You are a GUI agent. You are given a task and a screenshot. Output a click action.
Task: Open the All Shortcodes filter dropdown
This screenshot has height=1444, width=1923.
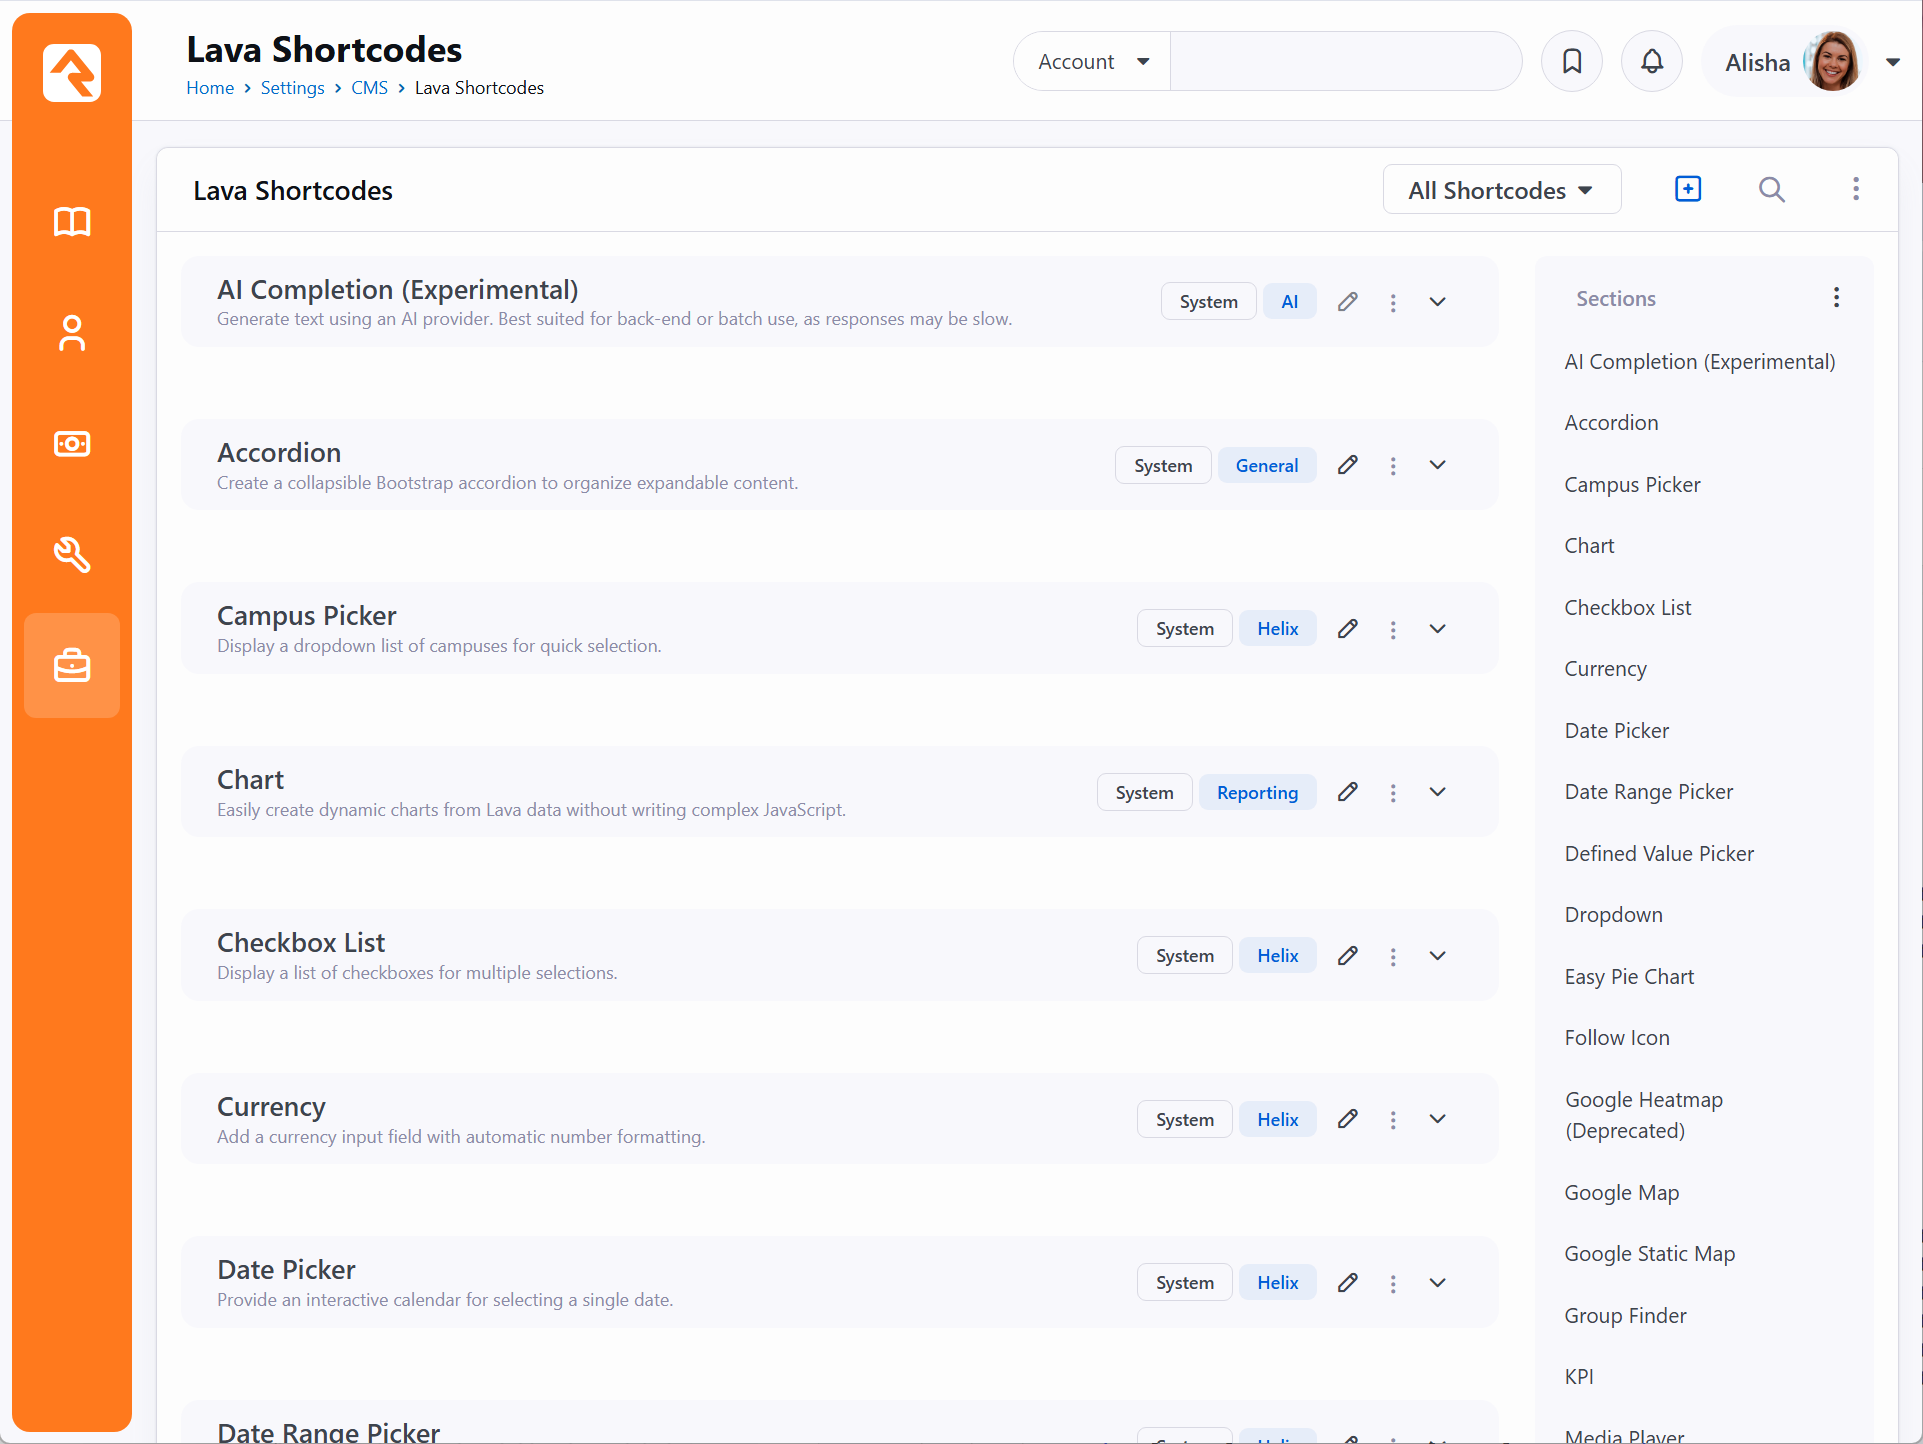[1501, 190]
